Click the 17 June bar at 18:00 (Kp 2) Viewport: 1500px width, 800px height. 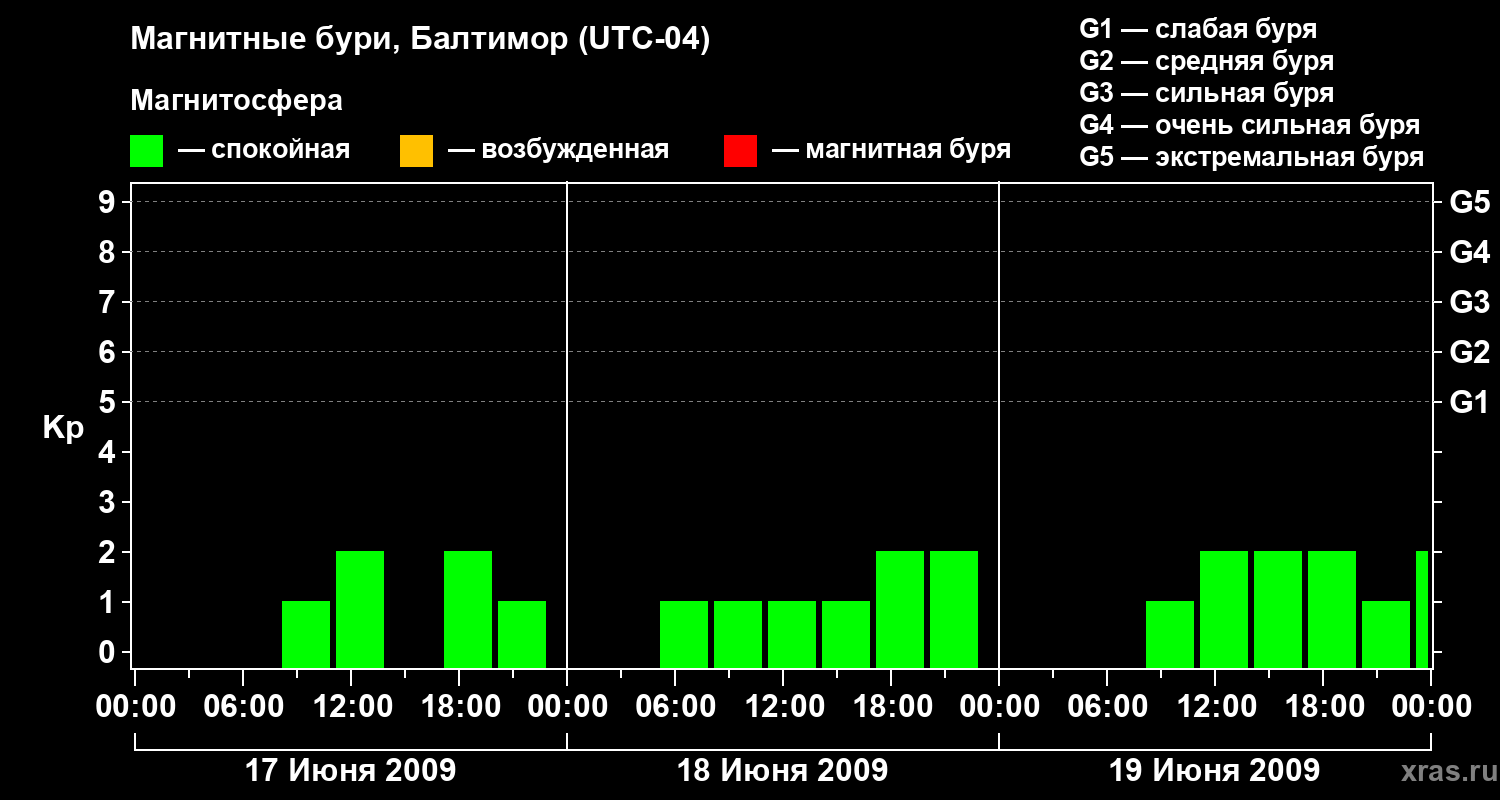click(468, 609)
